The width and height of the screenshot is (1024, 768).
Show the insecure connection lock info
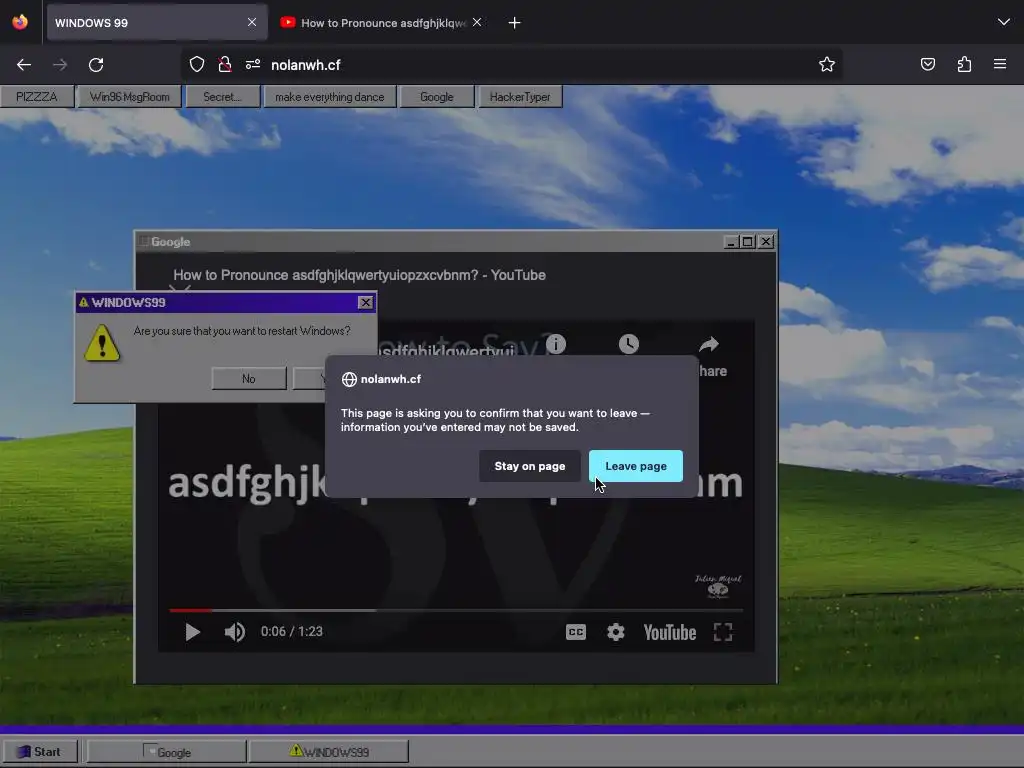pos(225,65)
